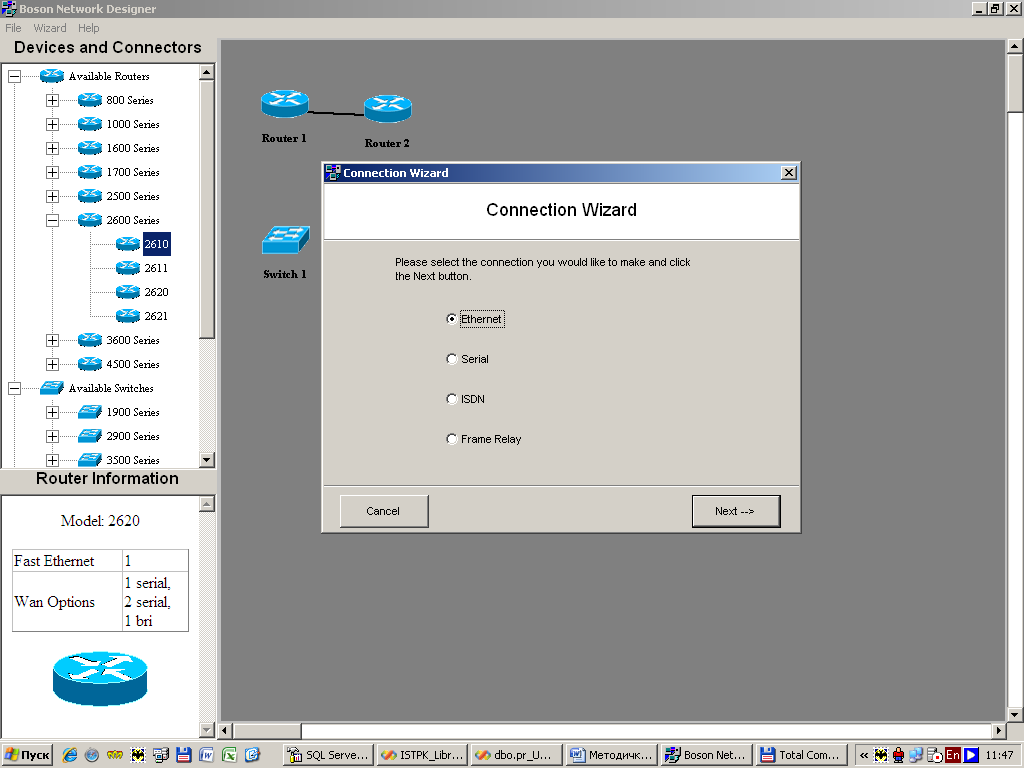Open Internet Explorer from quick launch
Image resolution: width=1024 pixels, height=768 pixels.
coord(69,755)
